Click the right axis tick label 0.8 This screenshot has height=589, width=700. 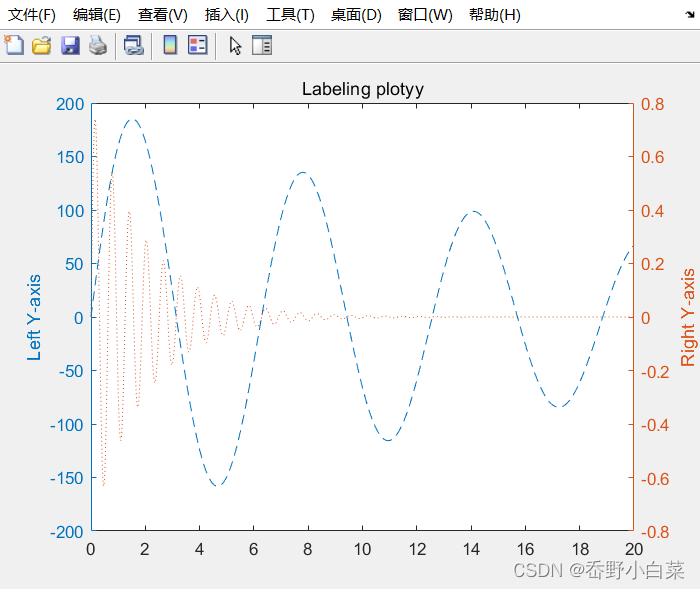653,104
